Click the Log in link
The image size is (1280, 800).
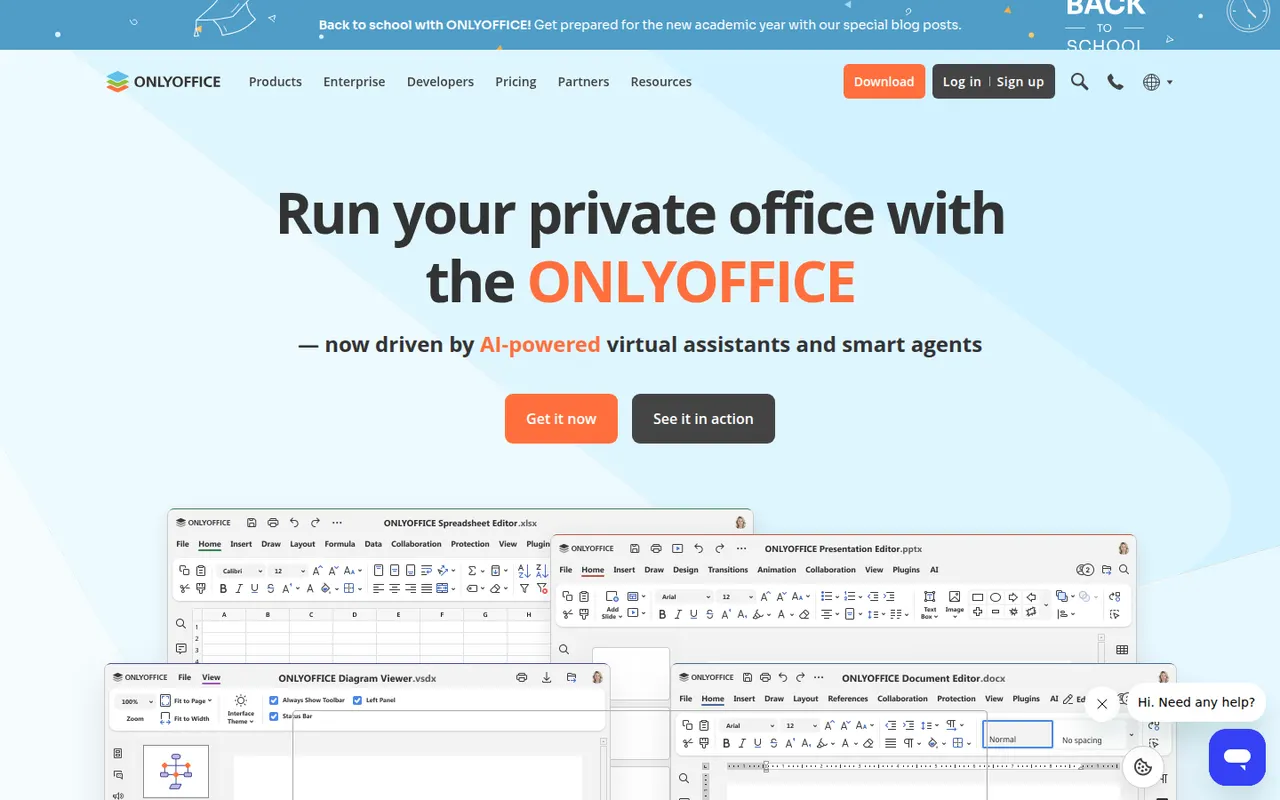coord(962,82)
